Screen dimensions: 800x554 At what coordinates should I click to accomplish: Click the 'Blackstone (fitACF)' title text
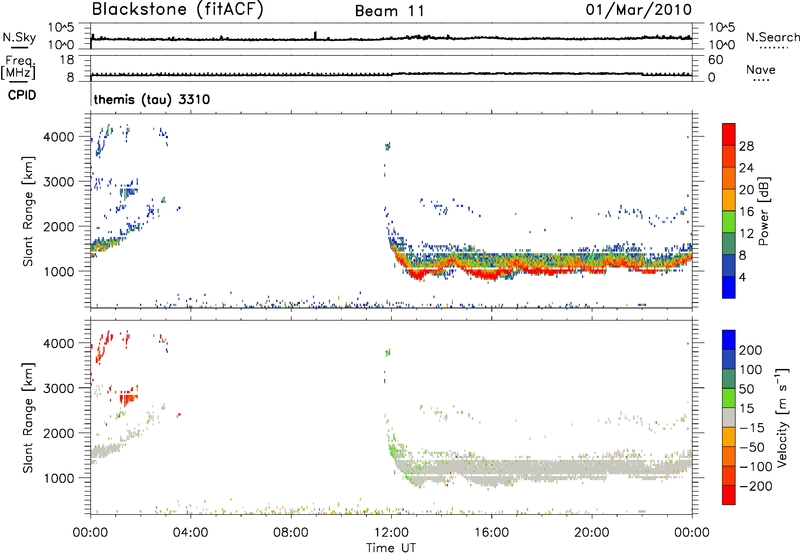coord(178,9)
